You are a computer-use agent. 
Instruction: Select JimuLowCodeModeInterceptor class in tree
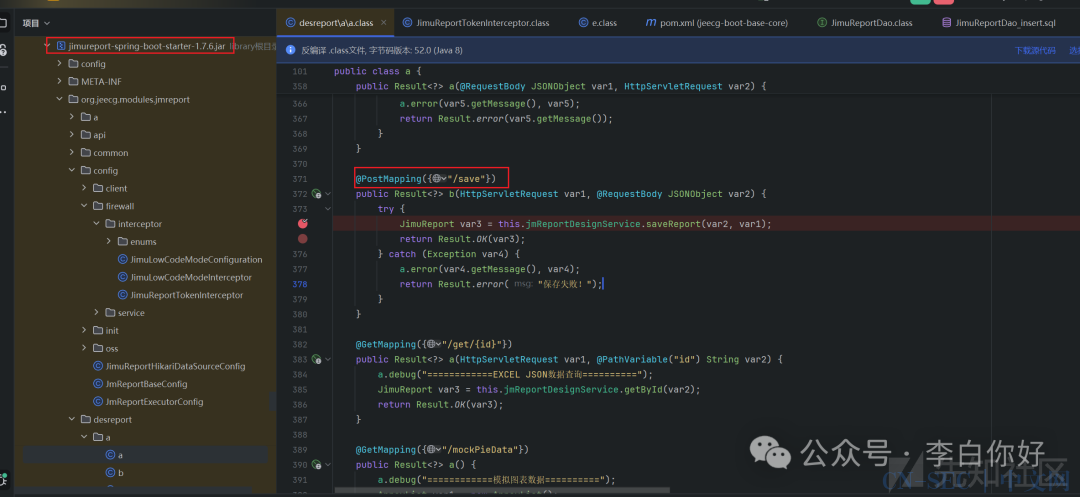pyautogui.click(x=185, y=277)
